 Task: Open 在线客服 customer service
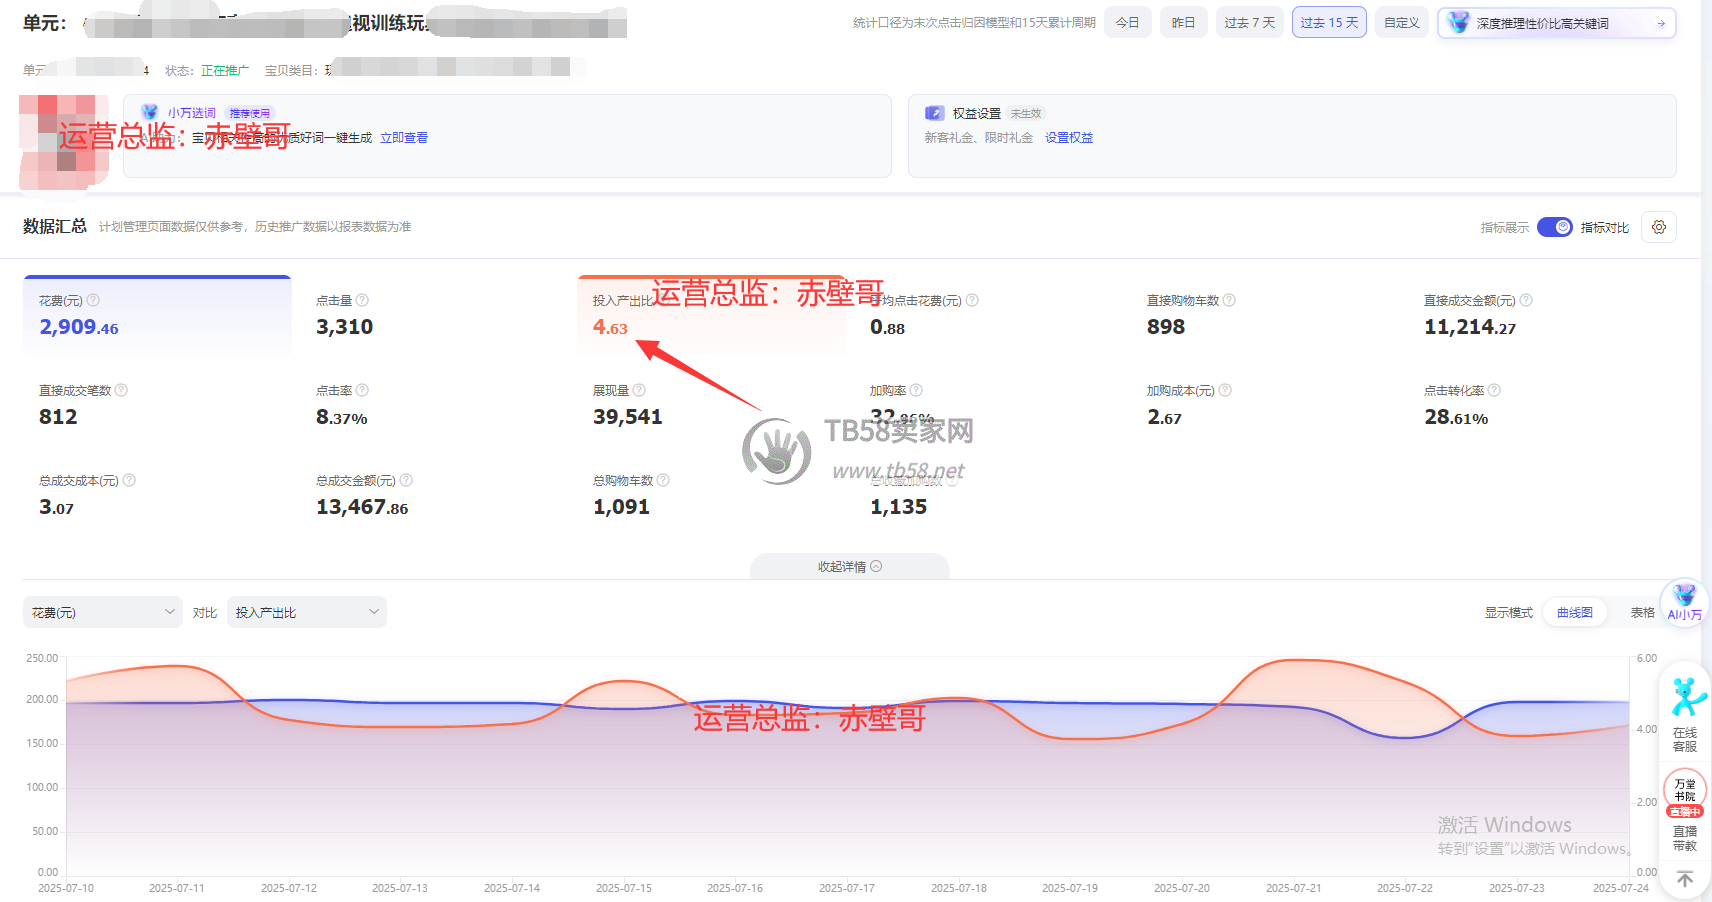[1685, 714]
